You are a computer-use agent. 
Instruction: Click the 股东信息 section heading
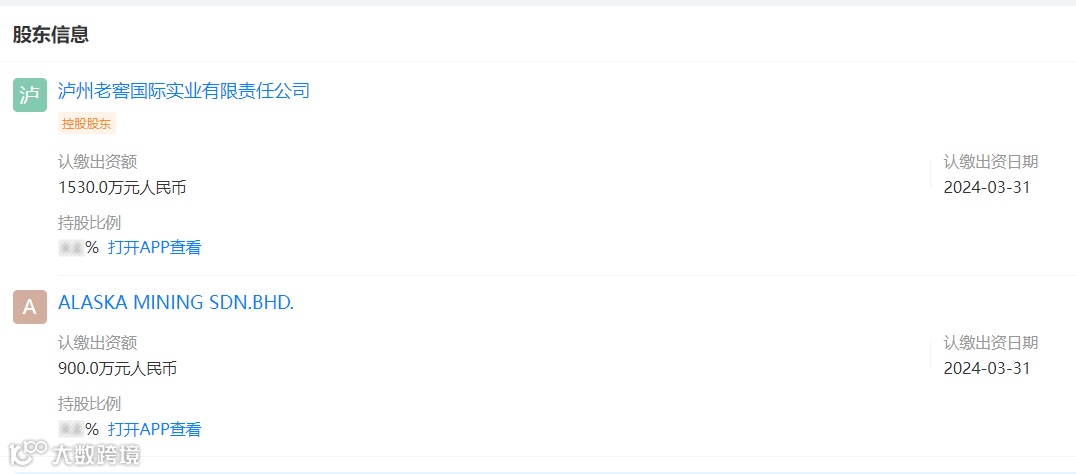(51, 35)
